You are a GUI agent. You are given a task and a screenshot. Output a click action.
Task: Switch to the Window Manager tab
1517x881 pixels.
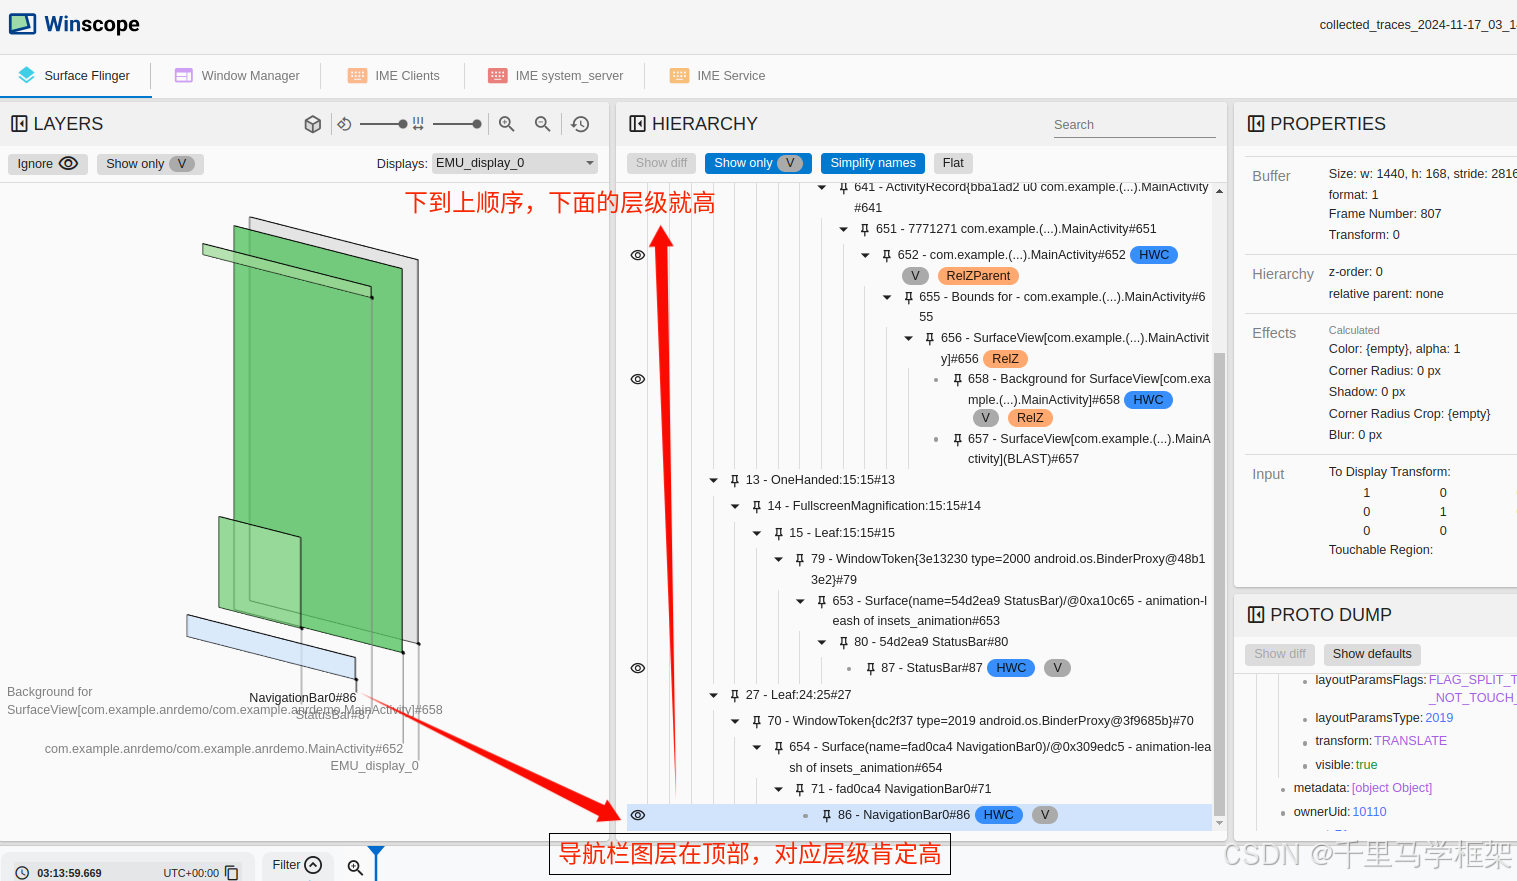[x=237, y=76]
